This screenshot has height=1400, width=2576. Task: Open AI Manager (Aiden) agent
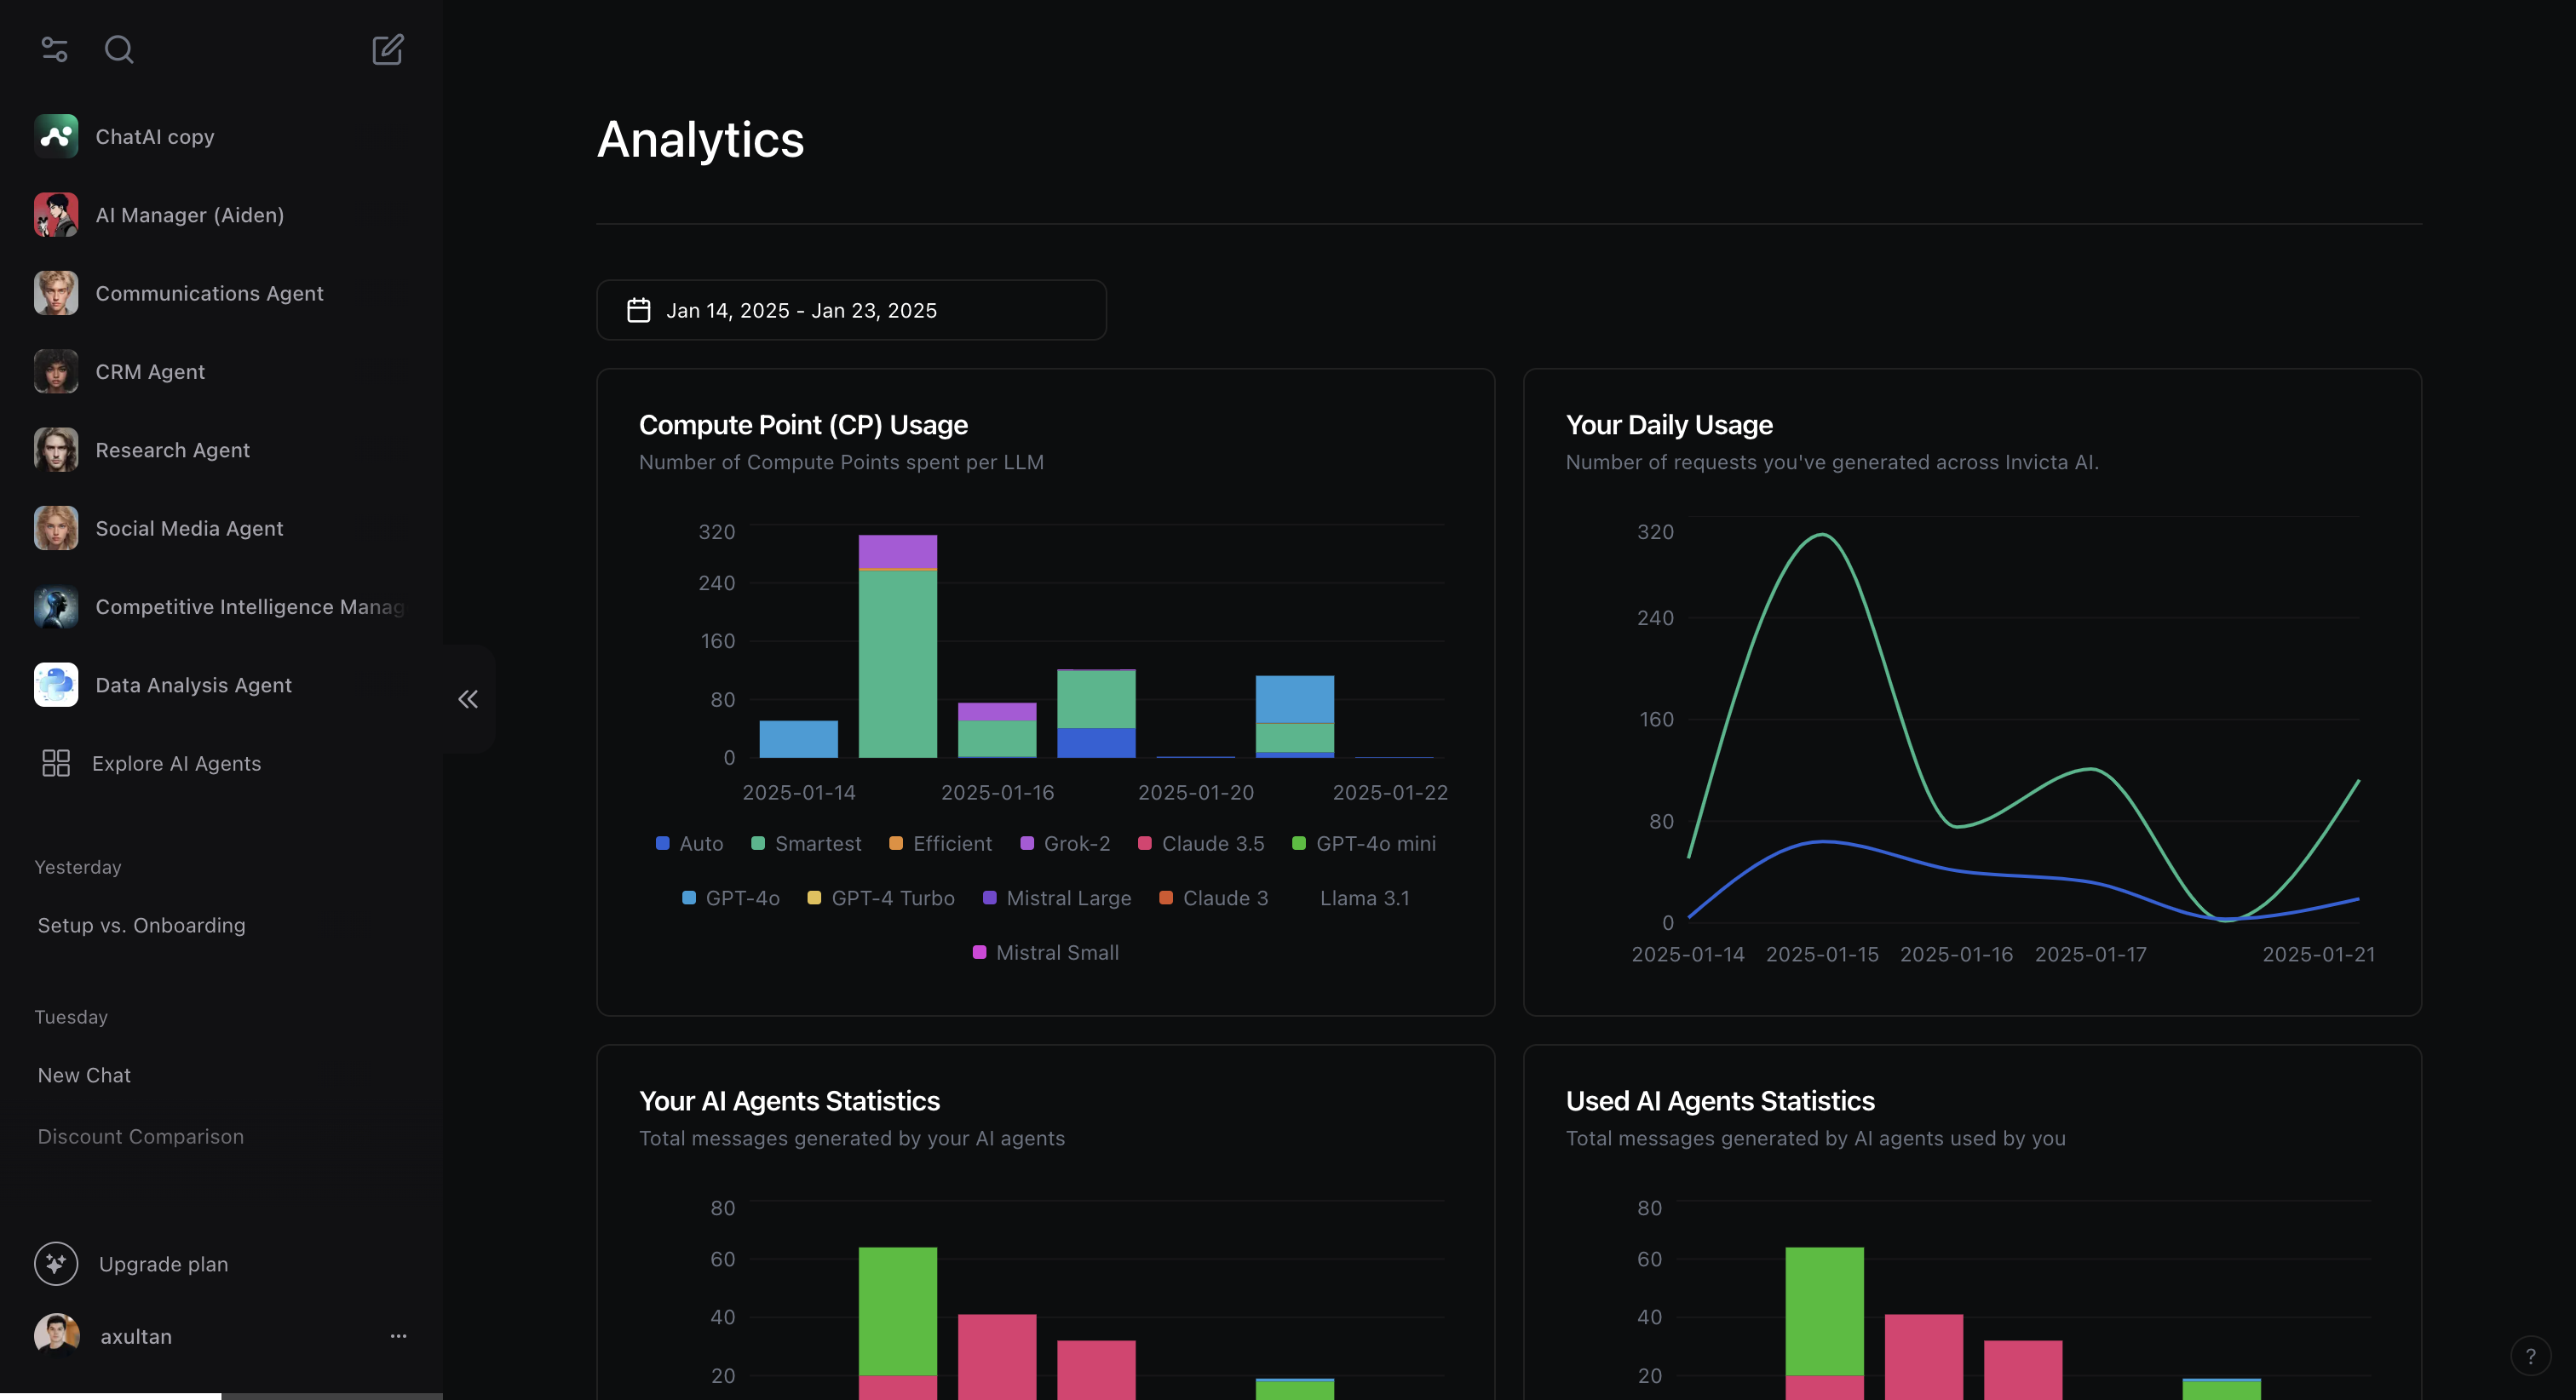click(189, 215)
